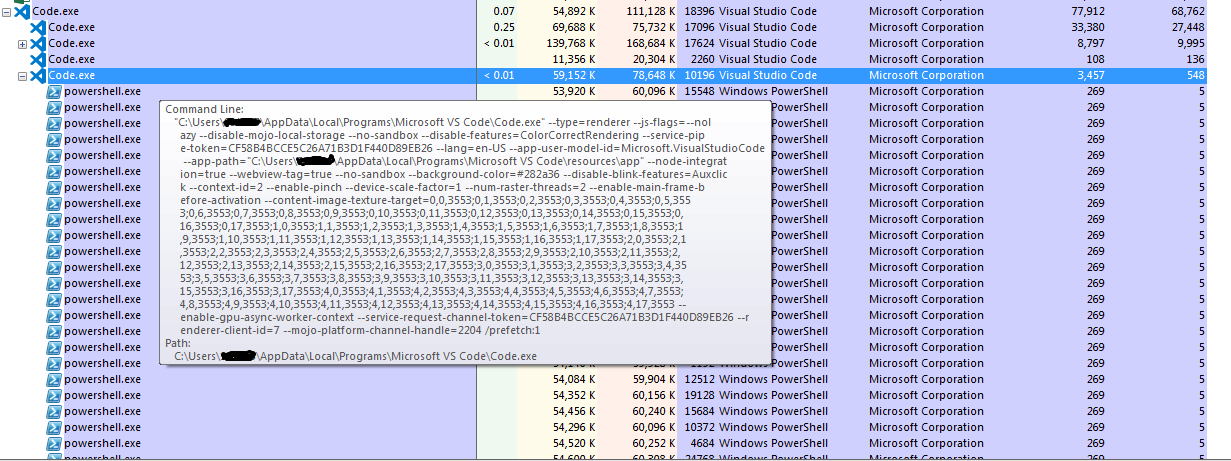The width and height of the screenshot is (1231, 461).
Task: Click working set value 75,732 K
Action: click(x=653, y=27)
